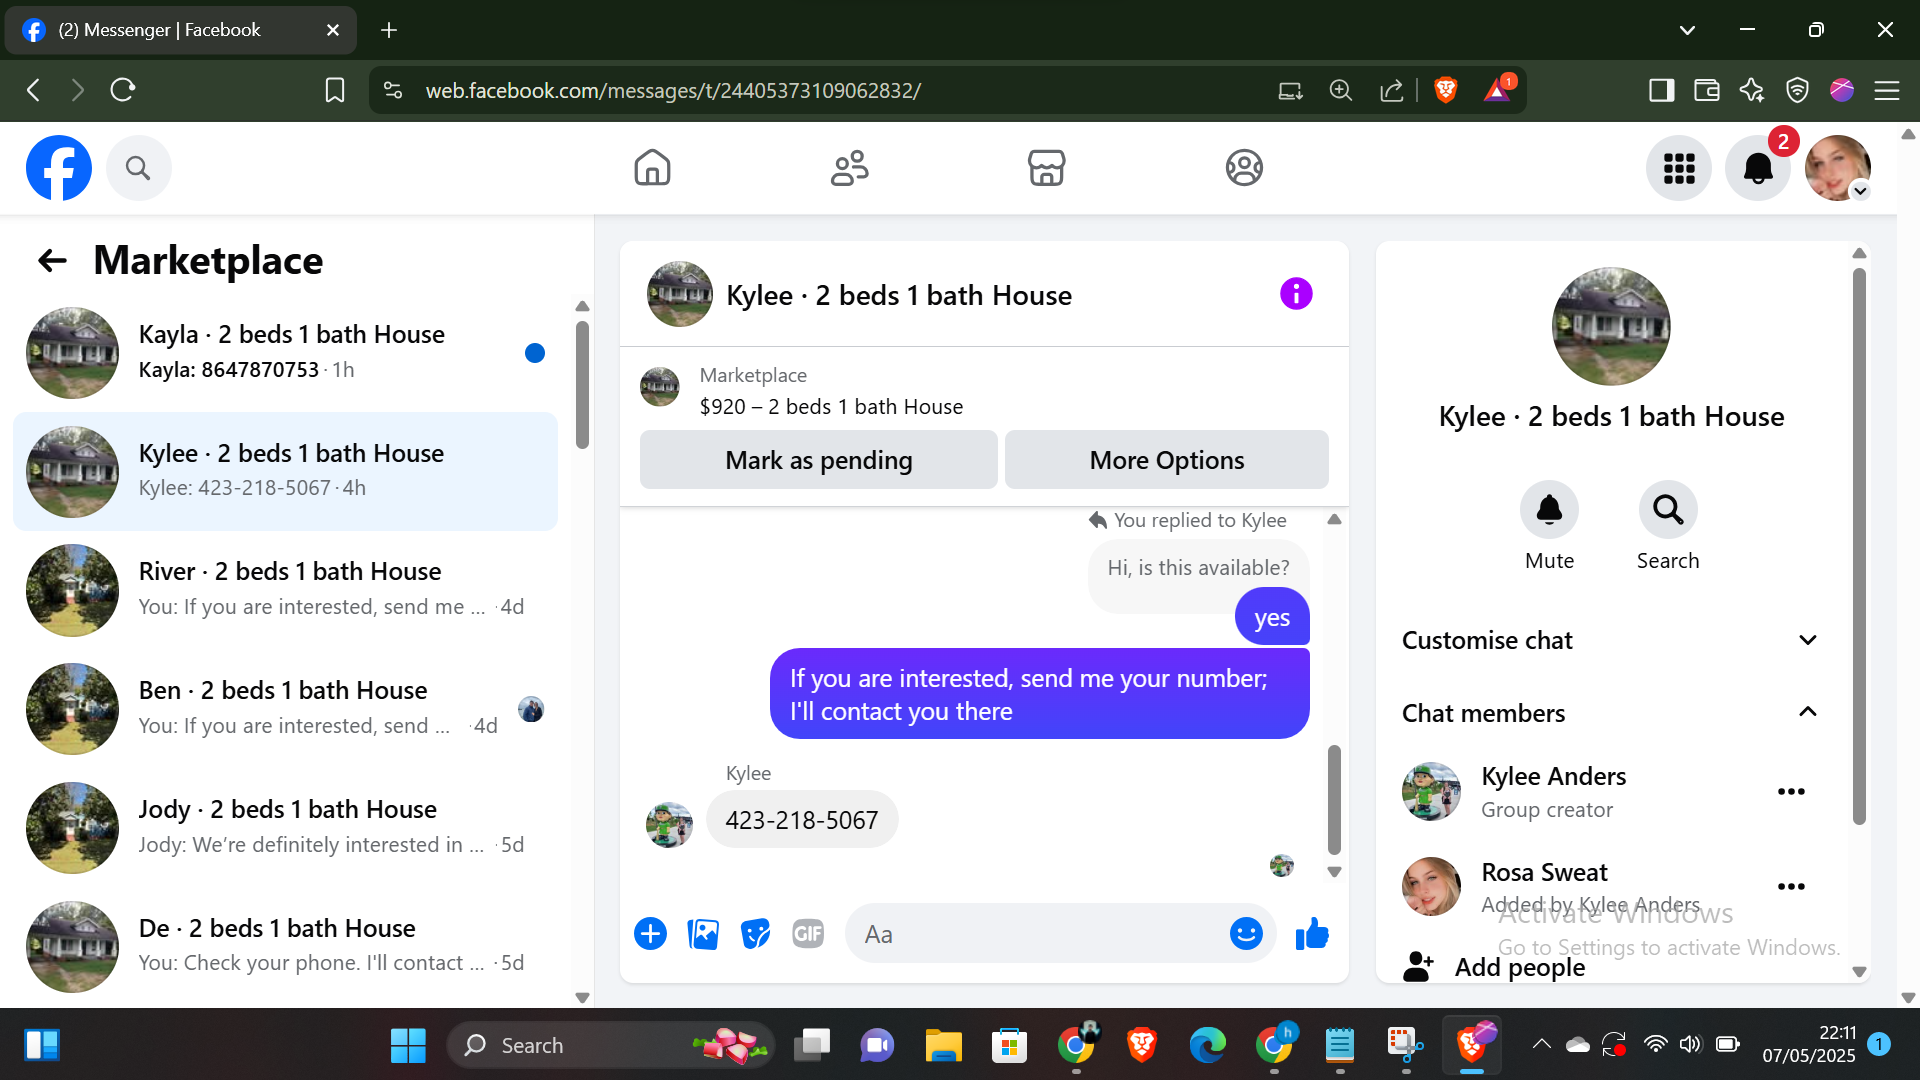Open Facebook notifications bell

pyautogui.click(x=1758, y=168)
